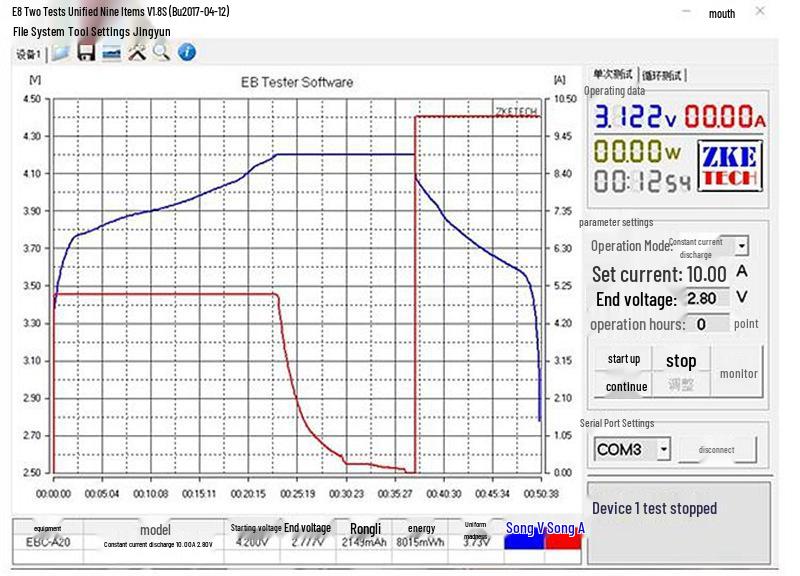
Task: Save data with the floppy disk icon
Action: pos(86,53)
